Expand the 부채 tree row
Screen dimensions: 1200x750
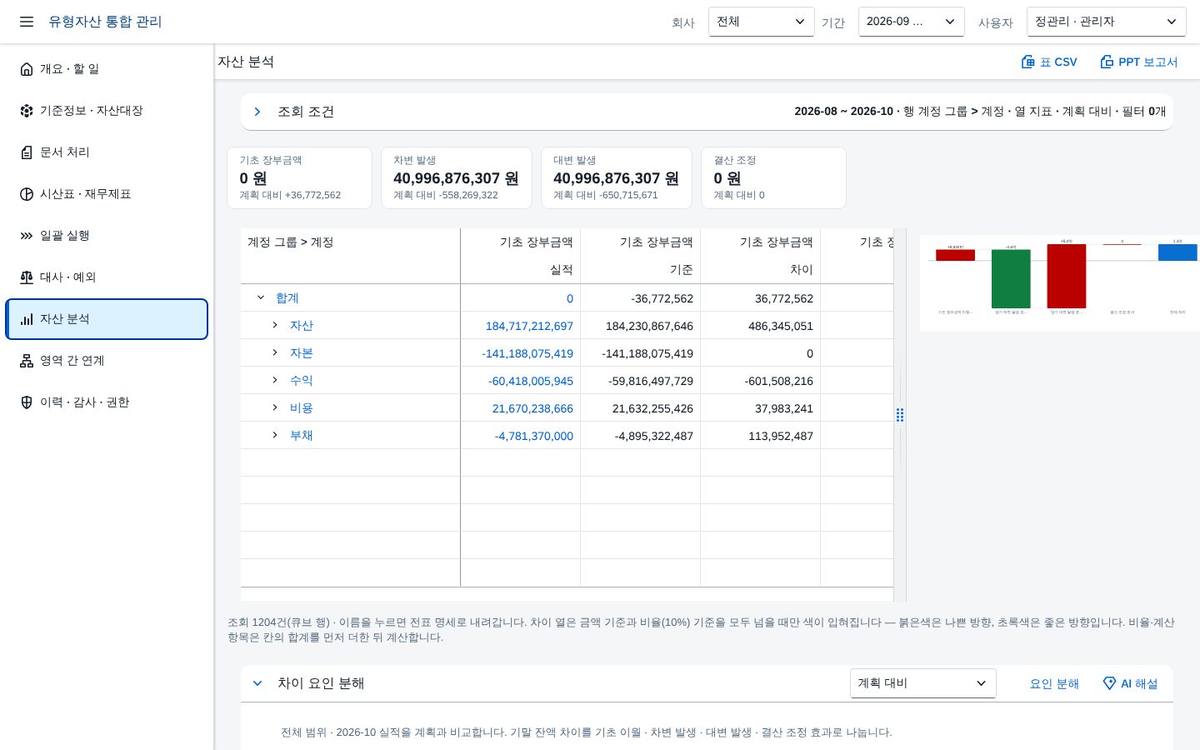click(x=275, y=435)
